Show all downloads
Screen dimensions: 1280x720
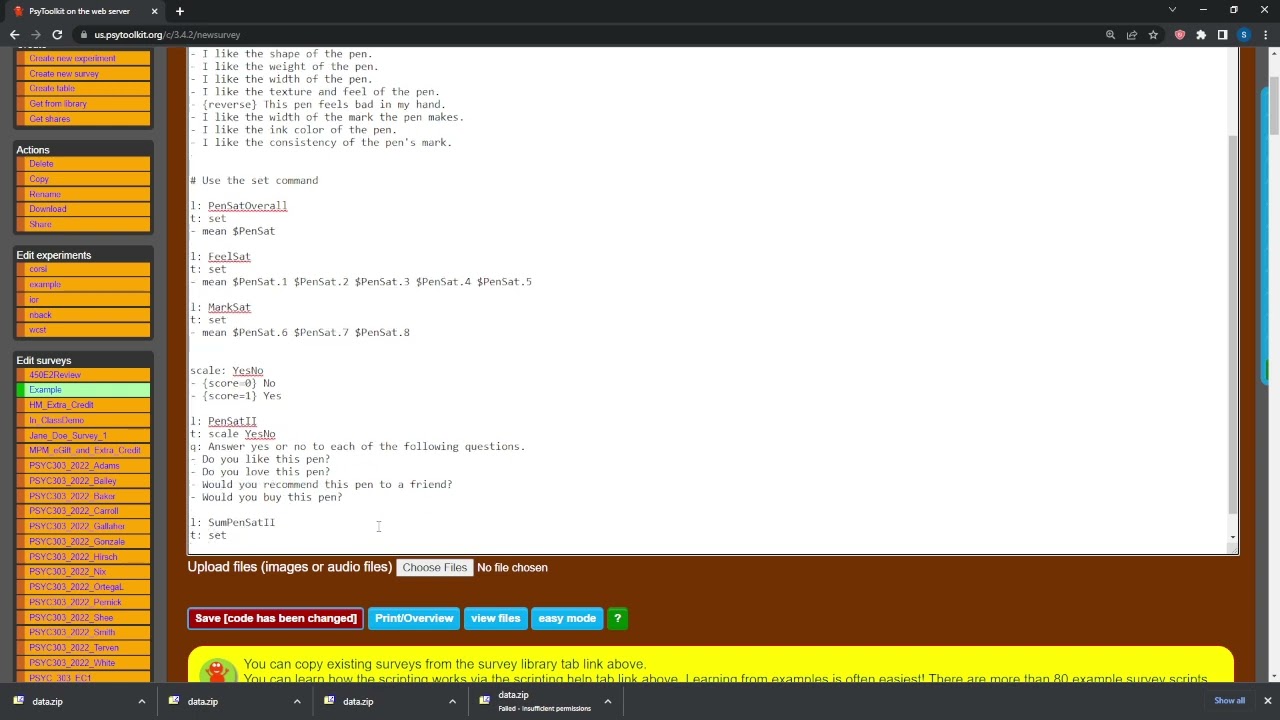click(x=1229, y=701)
